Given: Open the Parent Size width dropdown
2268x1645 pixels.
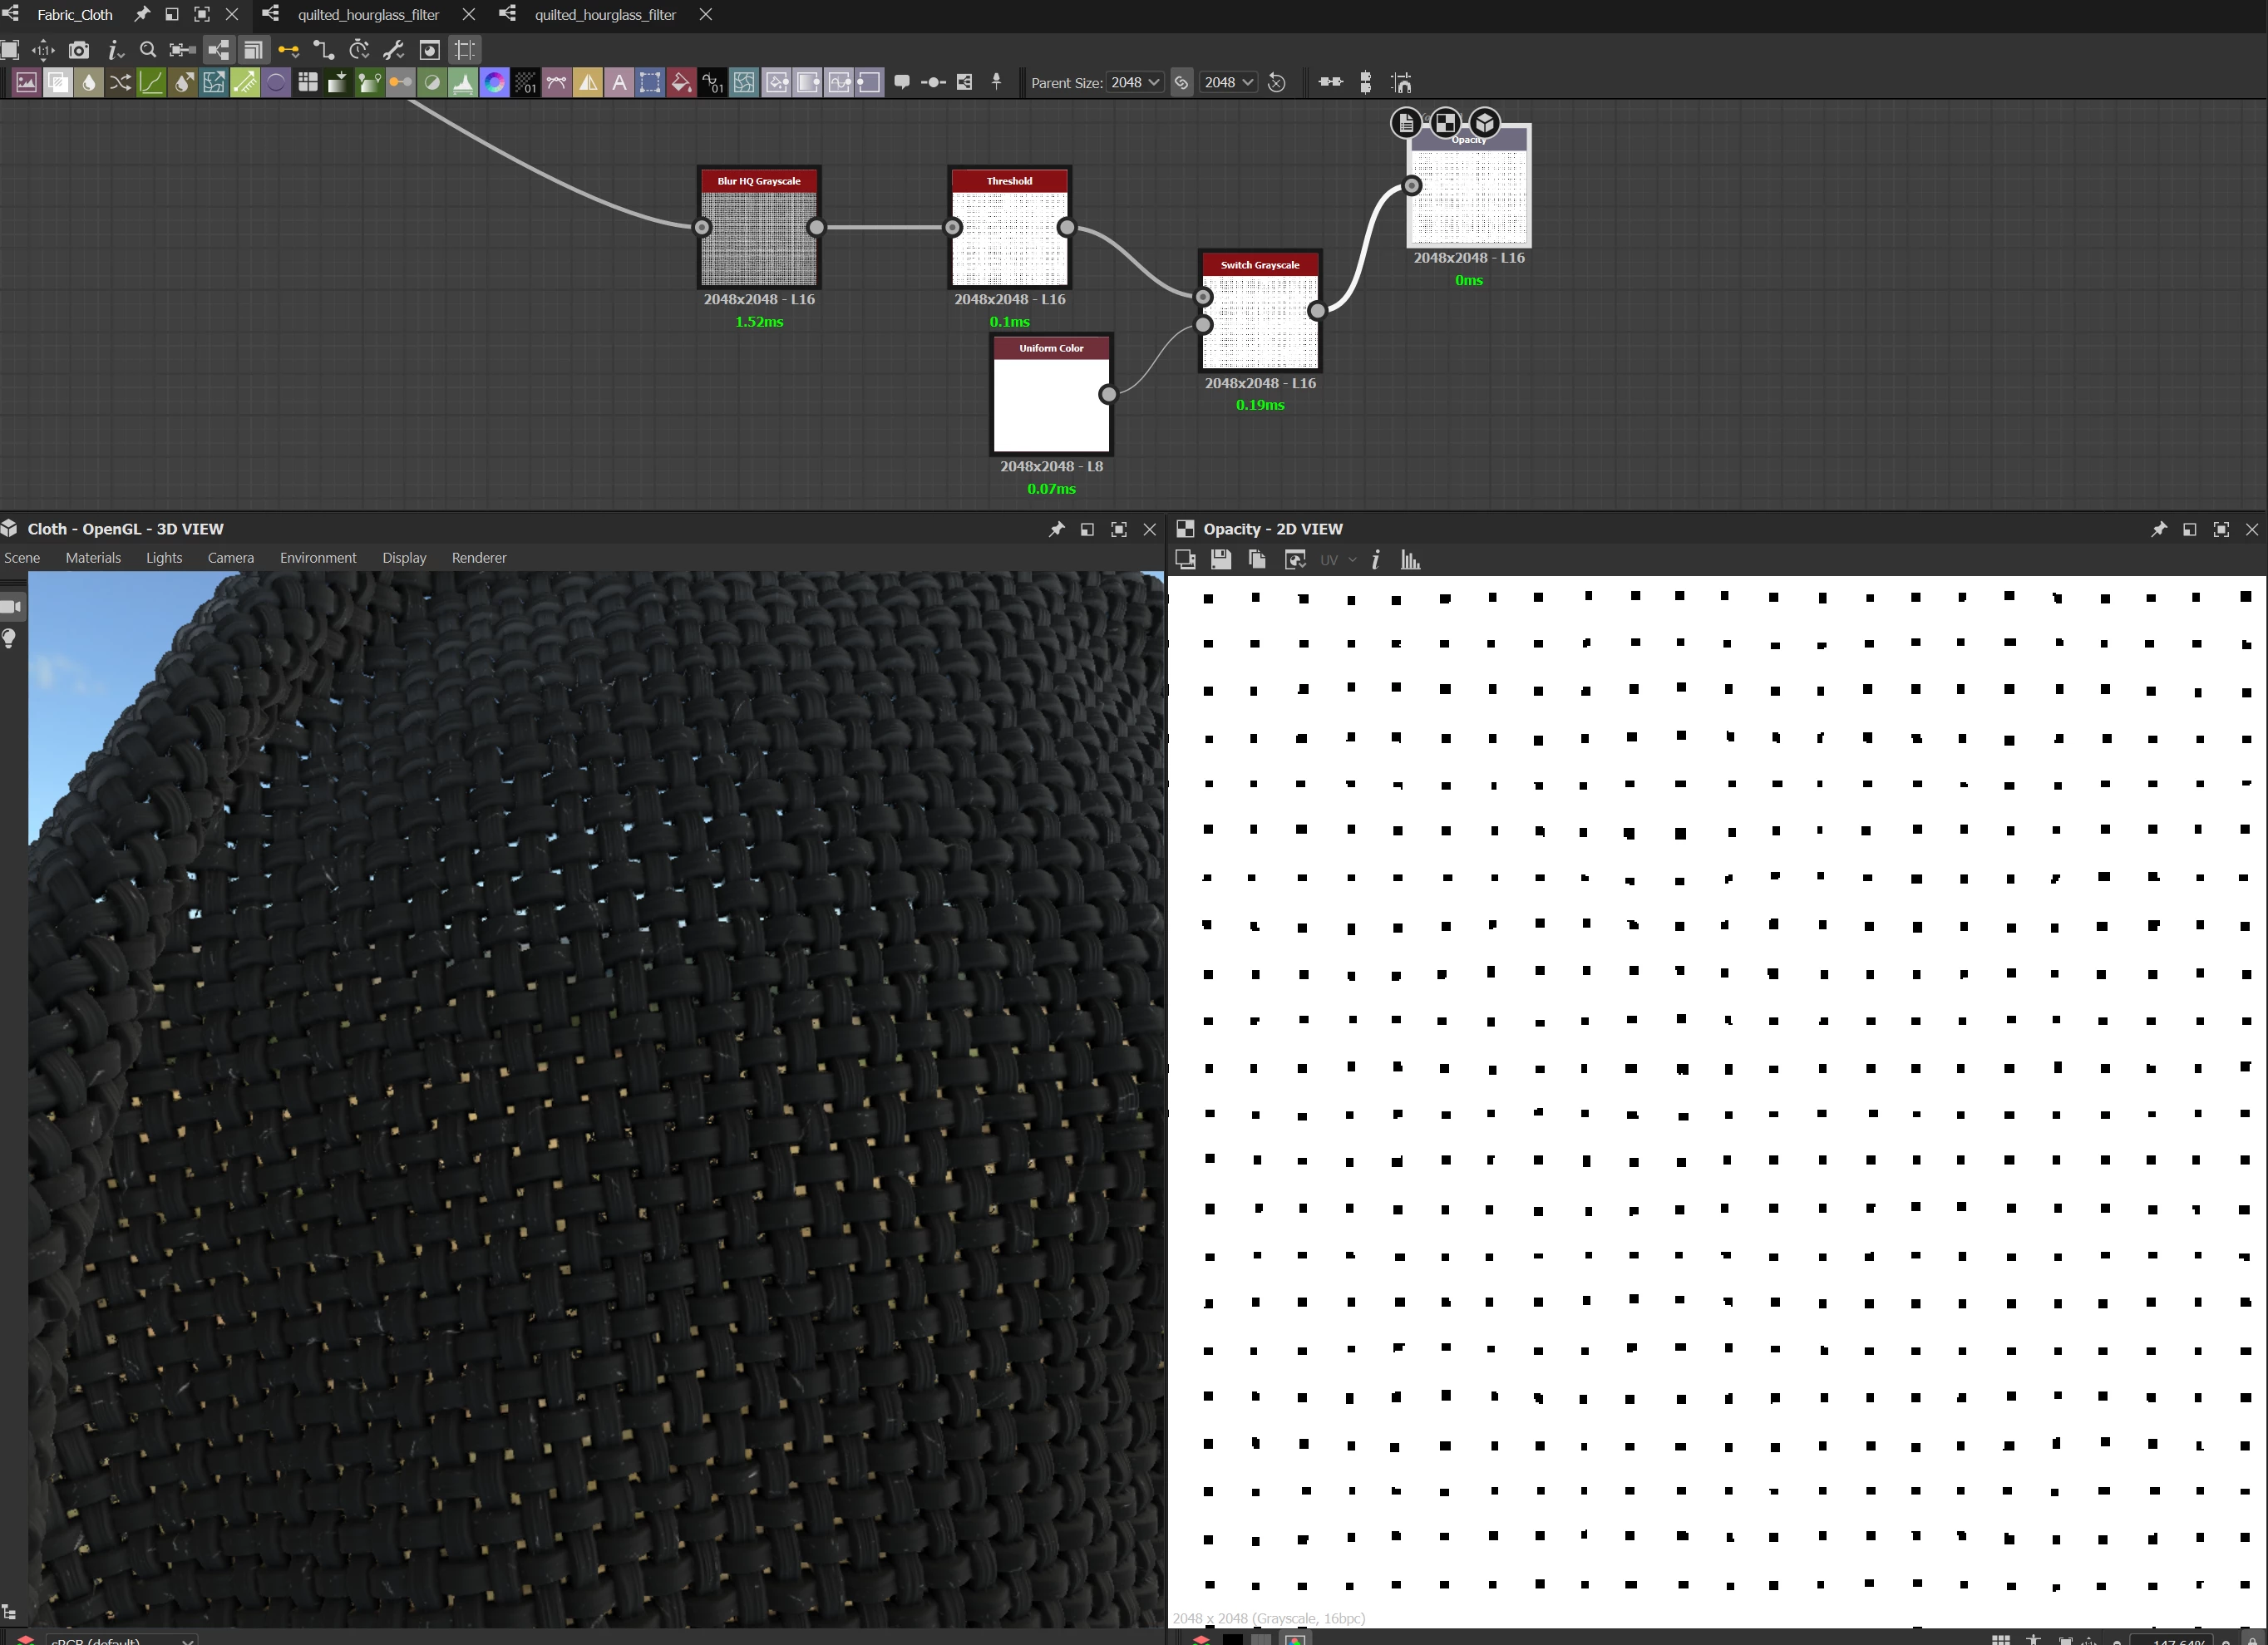Looking at the screenshot, I should pos(1135,83).
